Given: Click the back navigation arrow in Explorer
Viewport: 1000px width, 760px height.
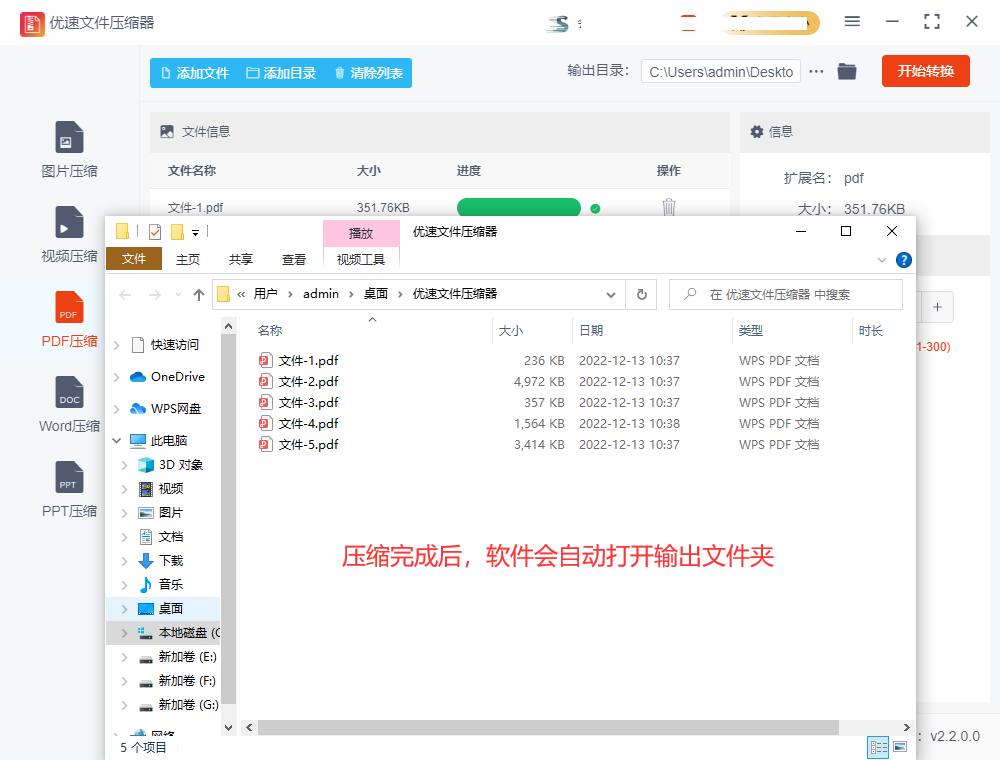Looking at the screenshot, I should coord(126,295).
